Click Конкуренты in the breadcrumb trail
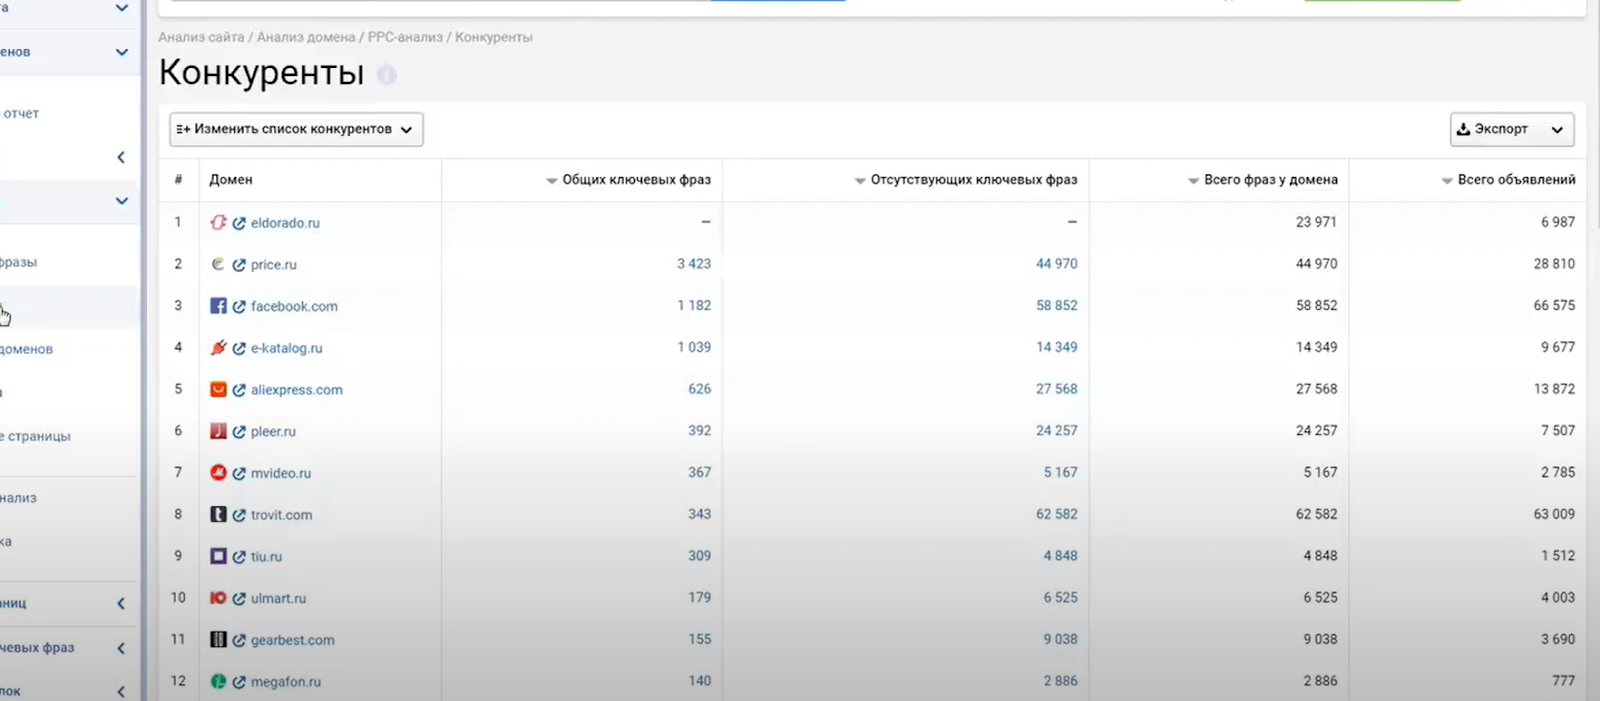This screenshot has width=1600, height=701. point(494,37)
